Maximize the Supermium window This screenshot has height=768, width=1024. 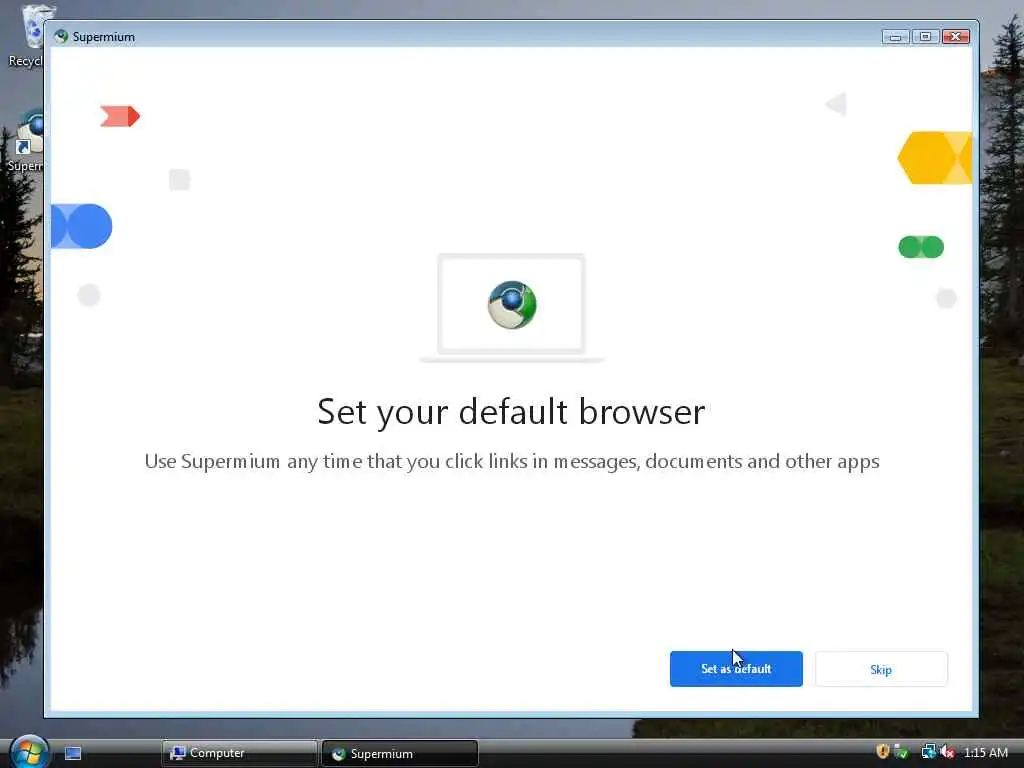(925, 37)
